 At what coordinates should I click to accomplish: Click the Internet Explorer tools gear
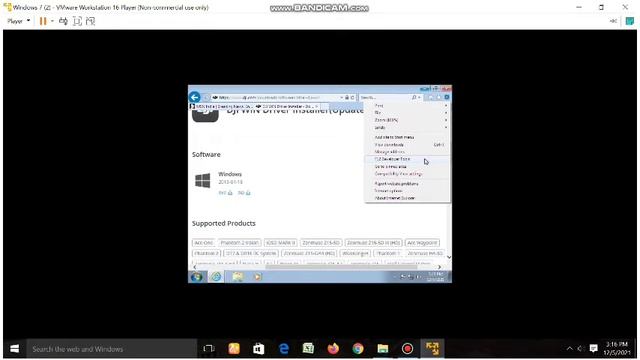(447, 98)
